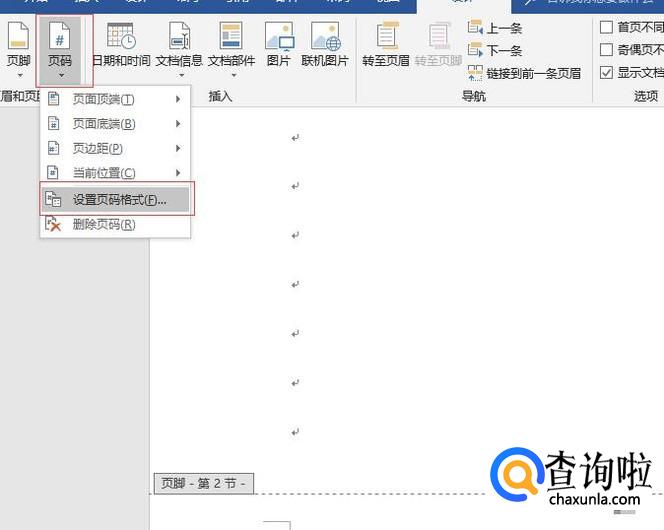The image size is (664, 530).
Task: Toggle 链接到前一条页眉 link to previous
Action: (524, 73)
